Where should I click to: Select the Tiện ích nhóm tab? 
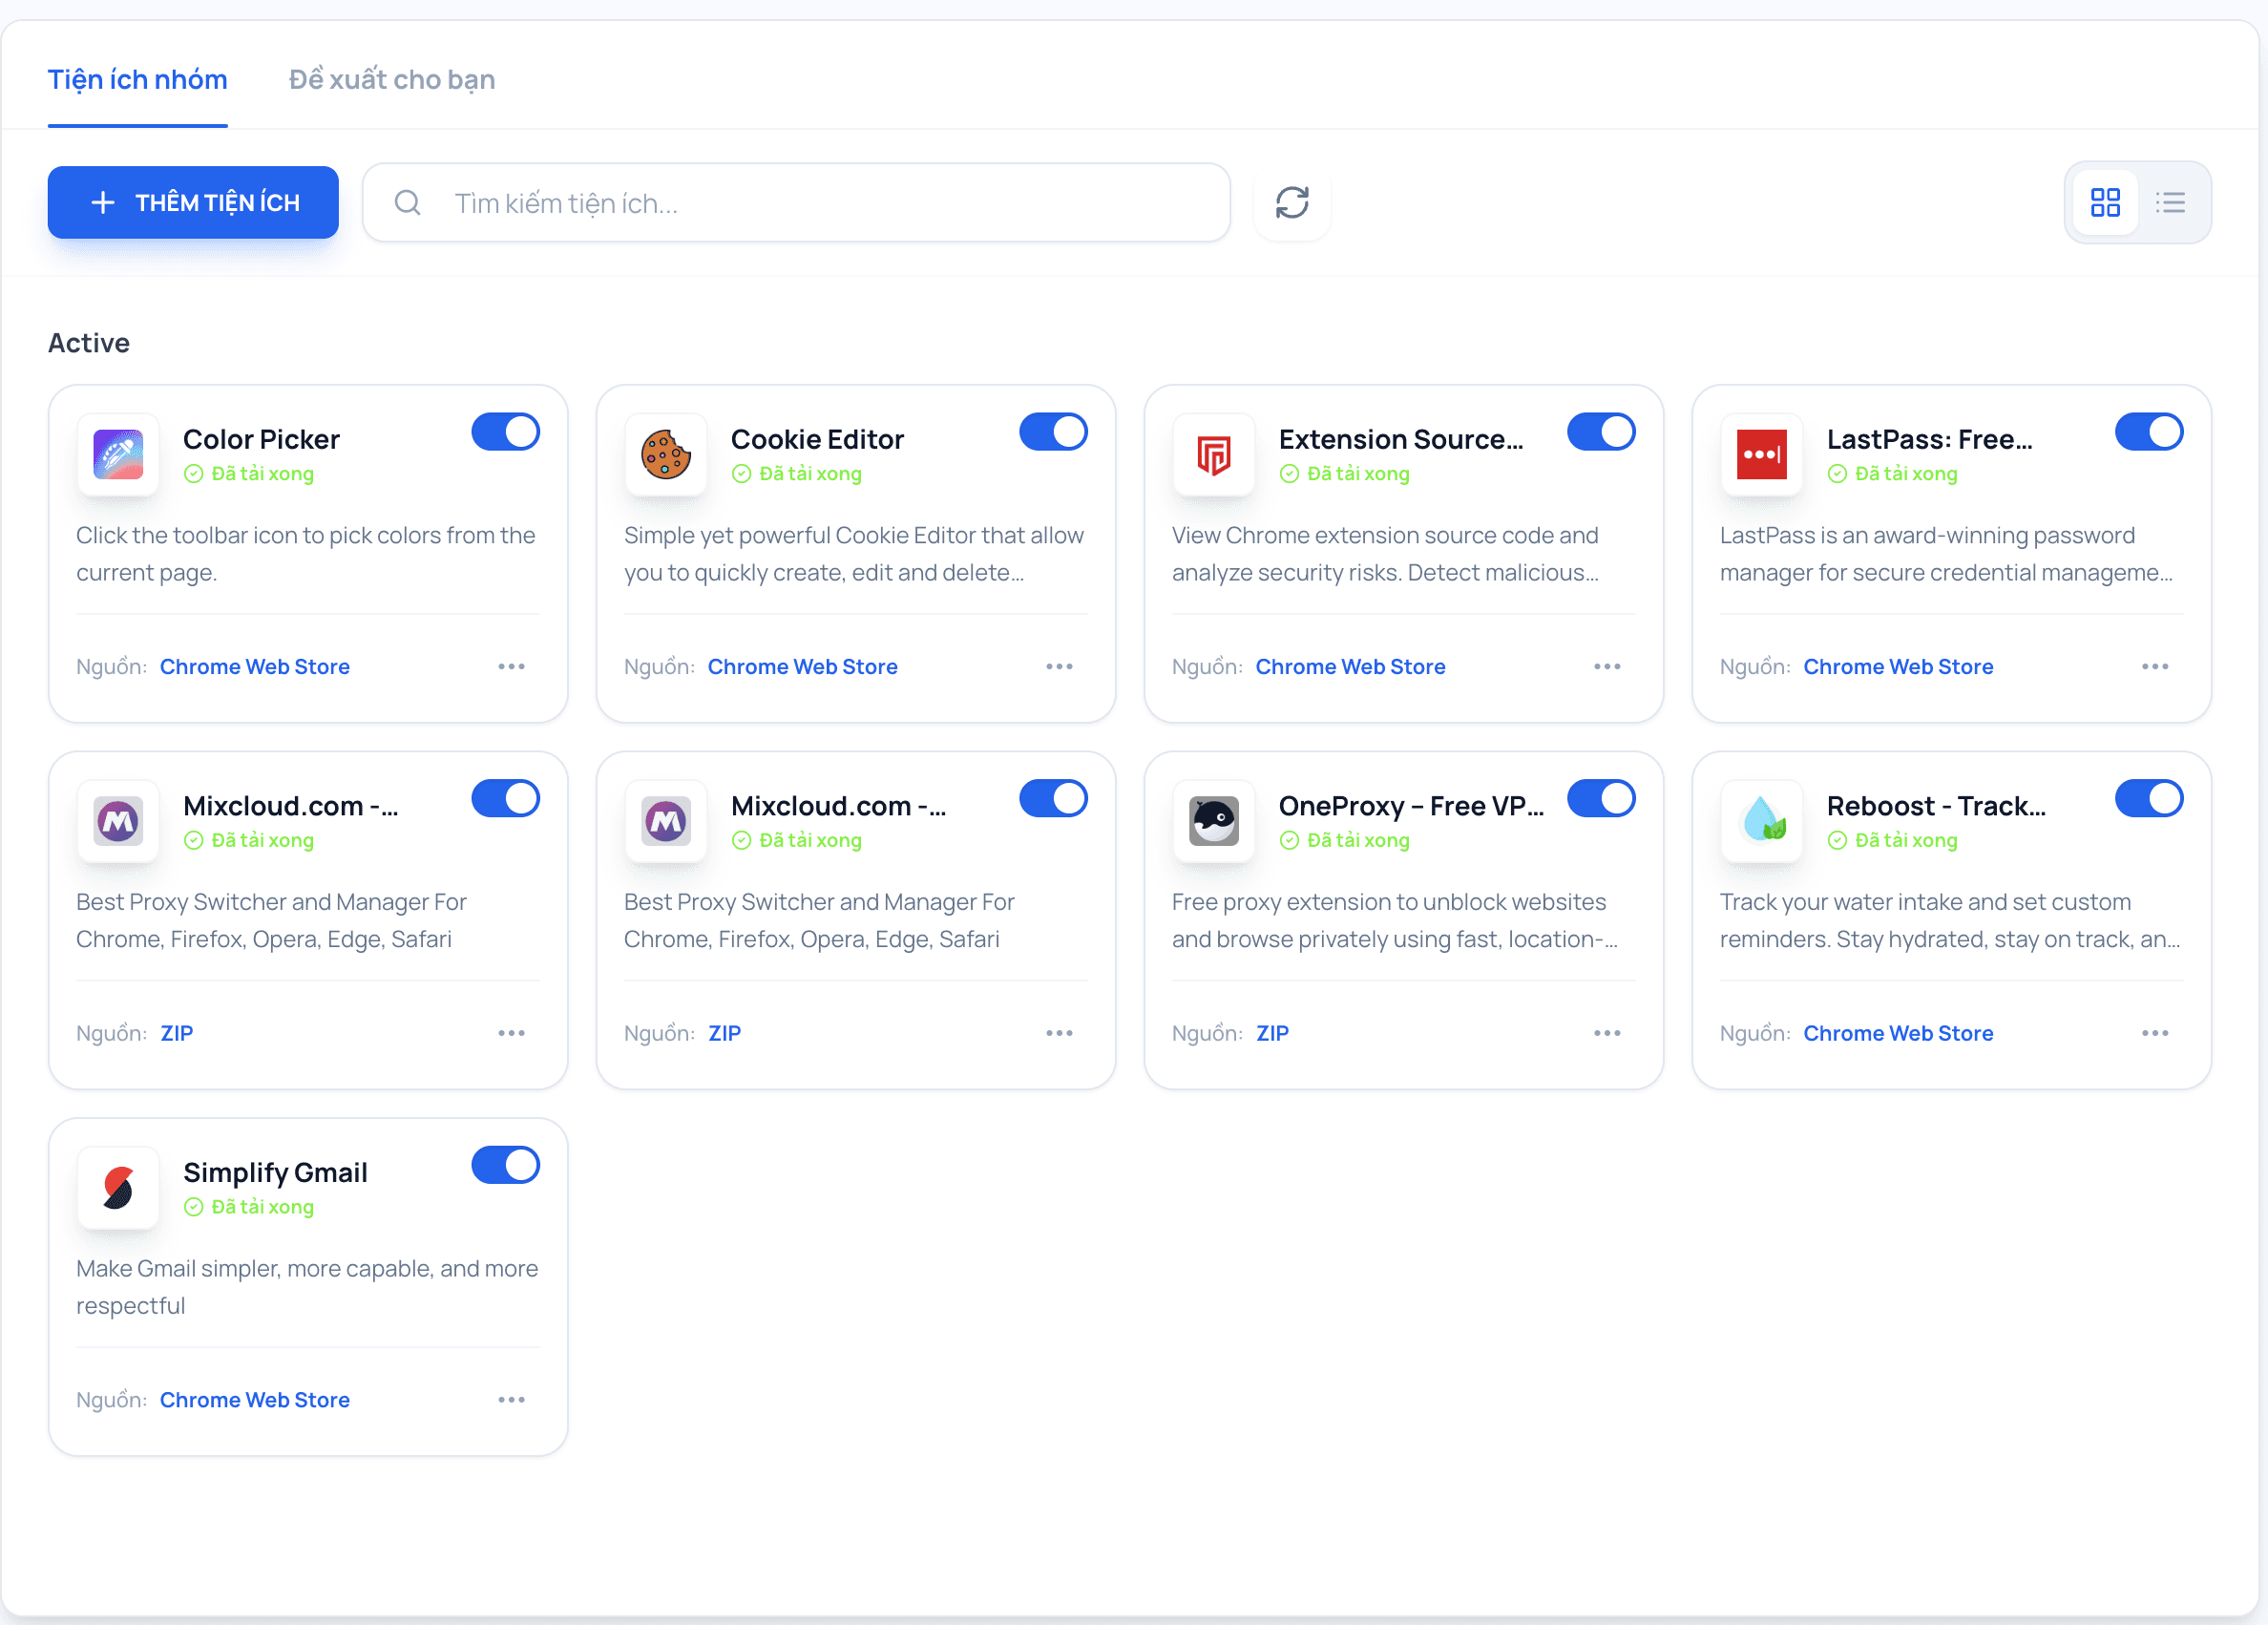coord(138,80)
